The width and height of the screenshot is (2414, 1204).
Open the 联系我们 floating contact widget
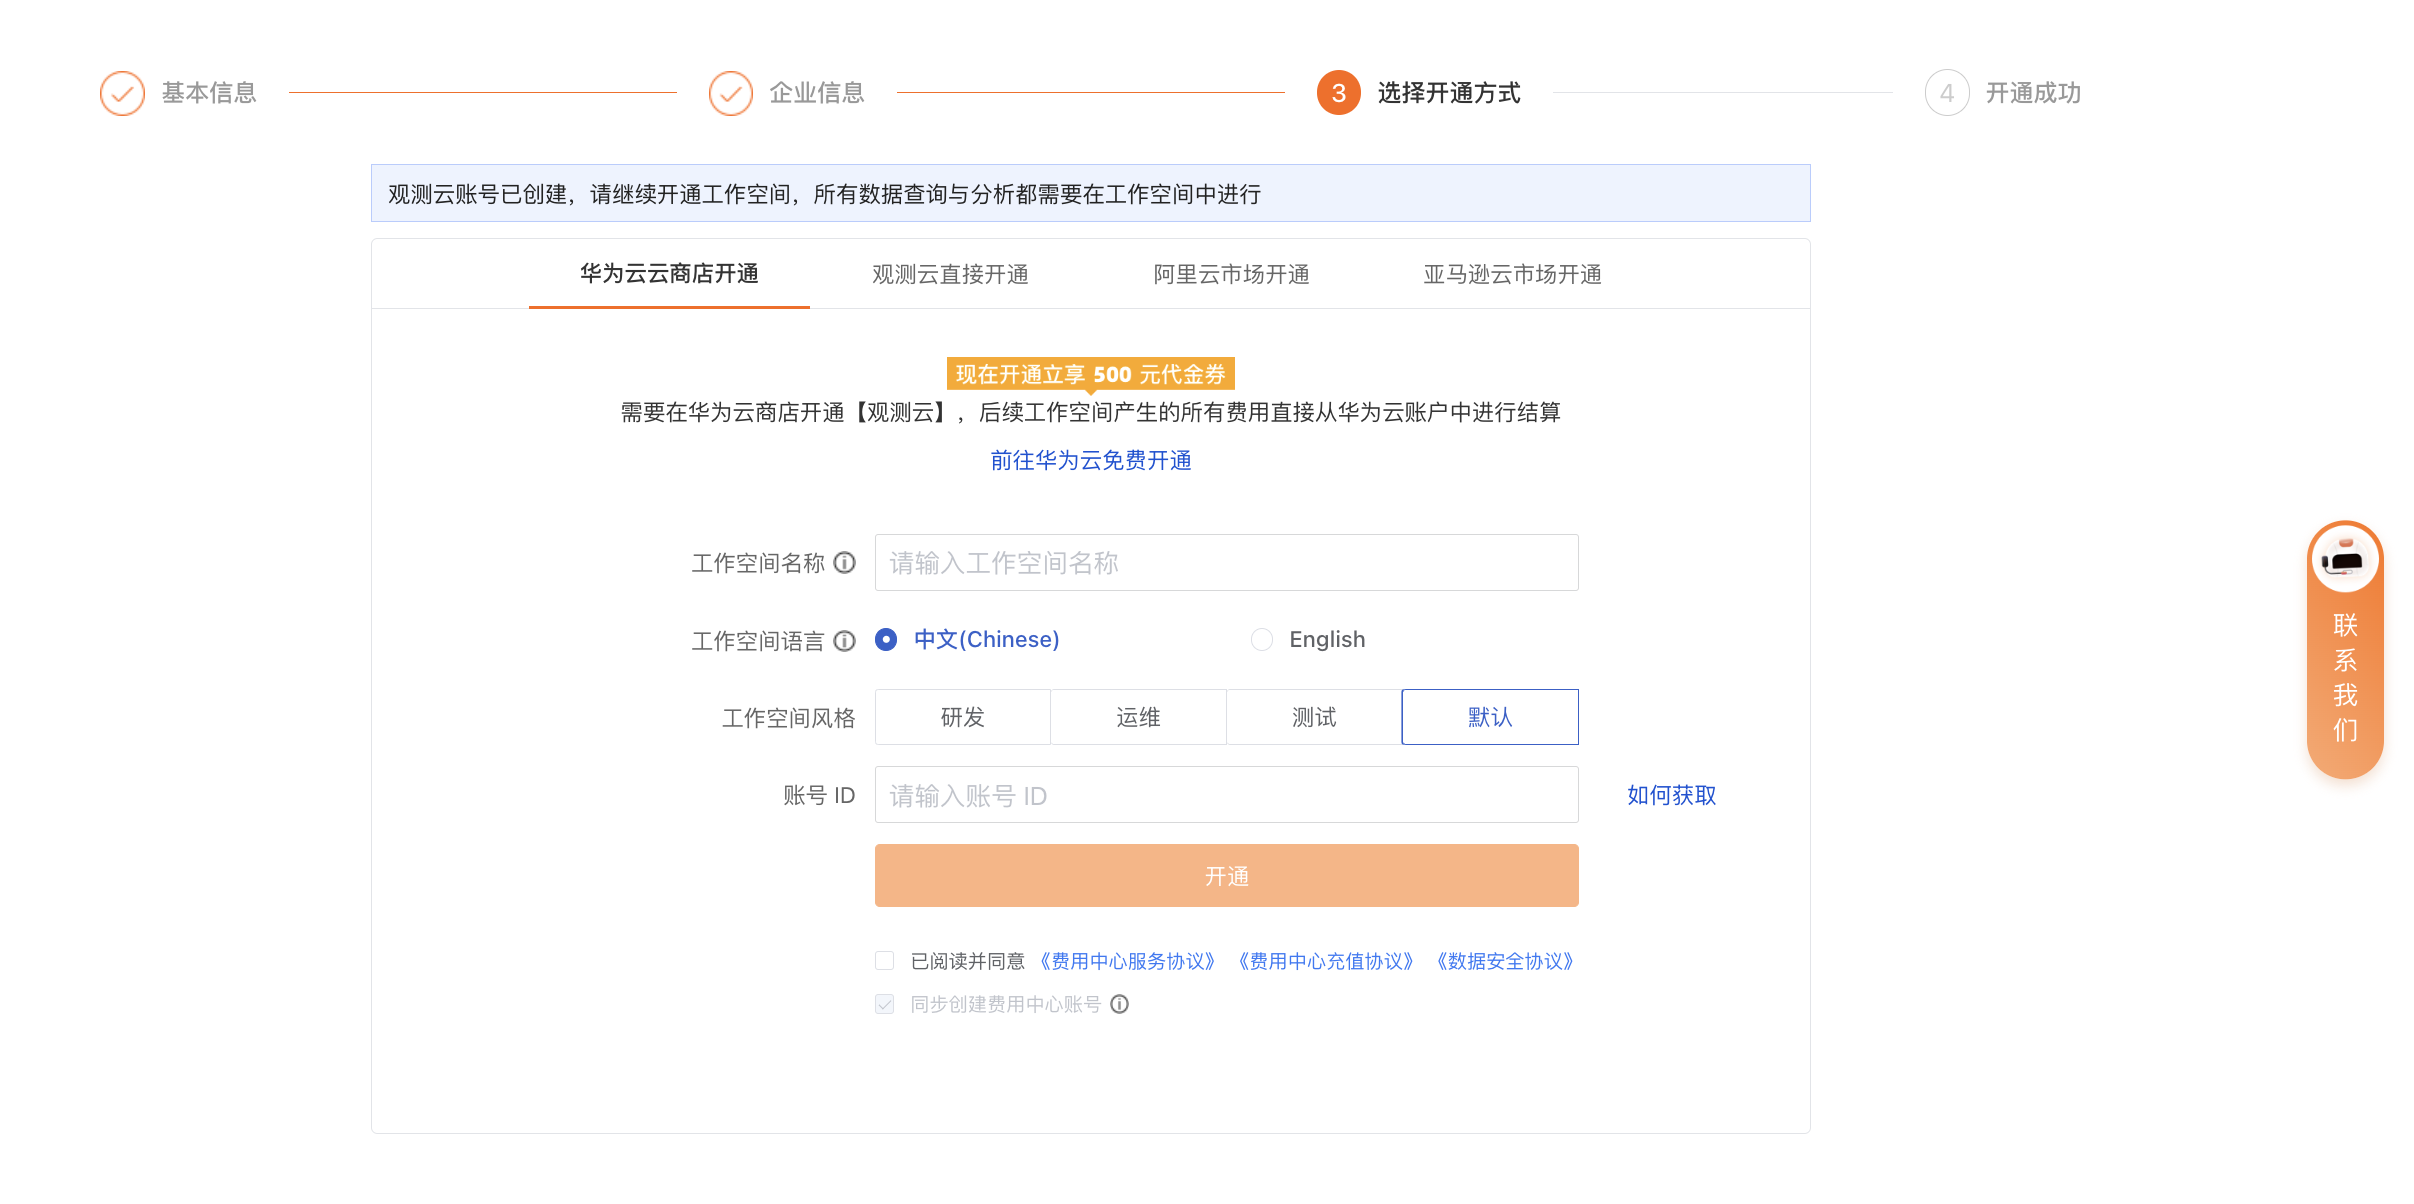coord(2344,650)
